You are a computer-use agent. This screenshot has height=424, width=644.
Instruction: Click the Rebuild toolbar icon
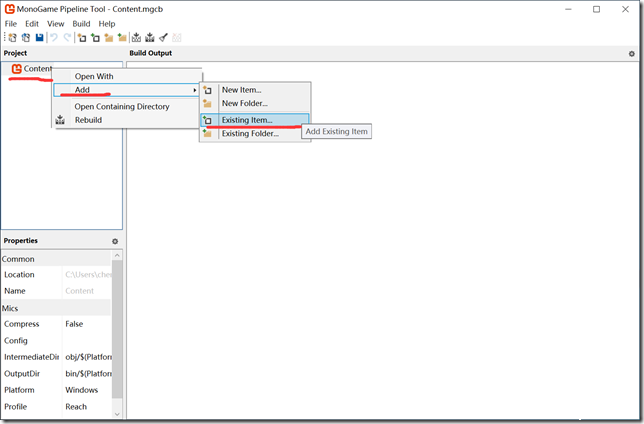[x=149, y=38]
